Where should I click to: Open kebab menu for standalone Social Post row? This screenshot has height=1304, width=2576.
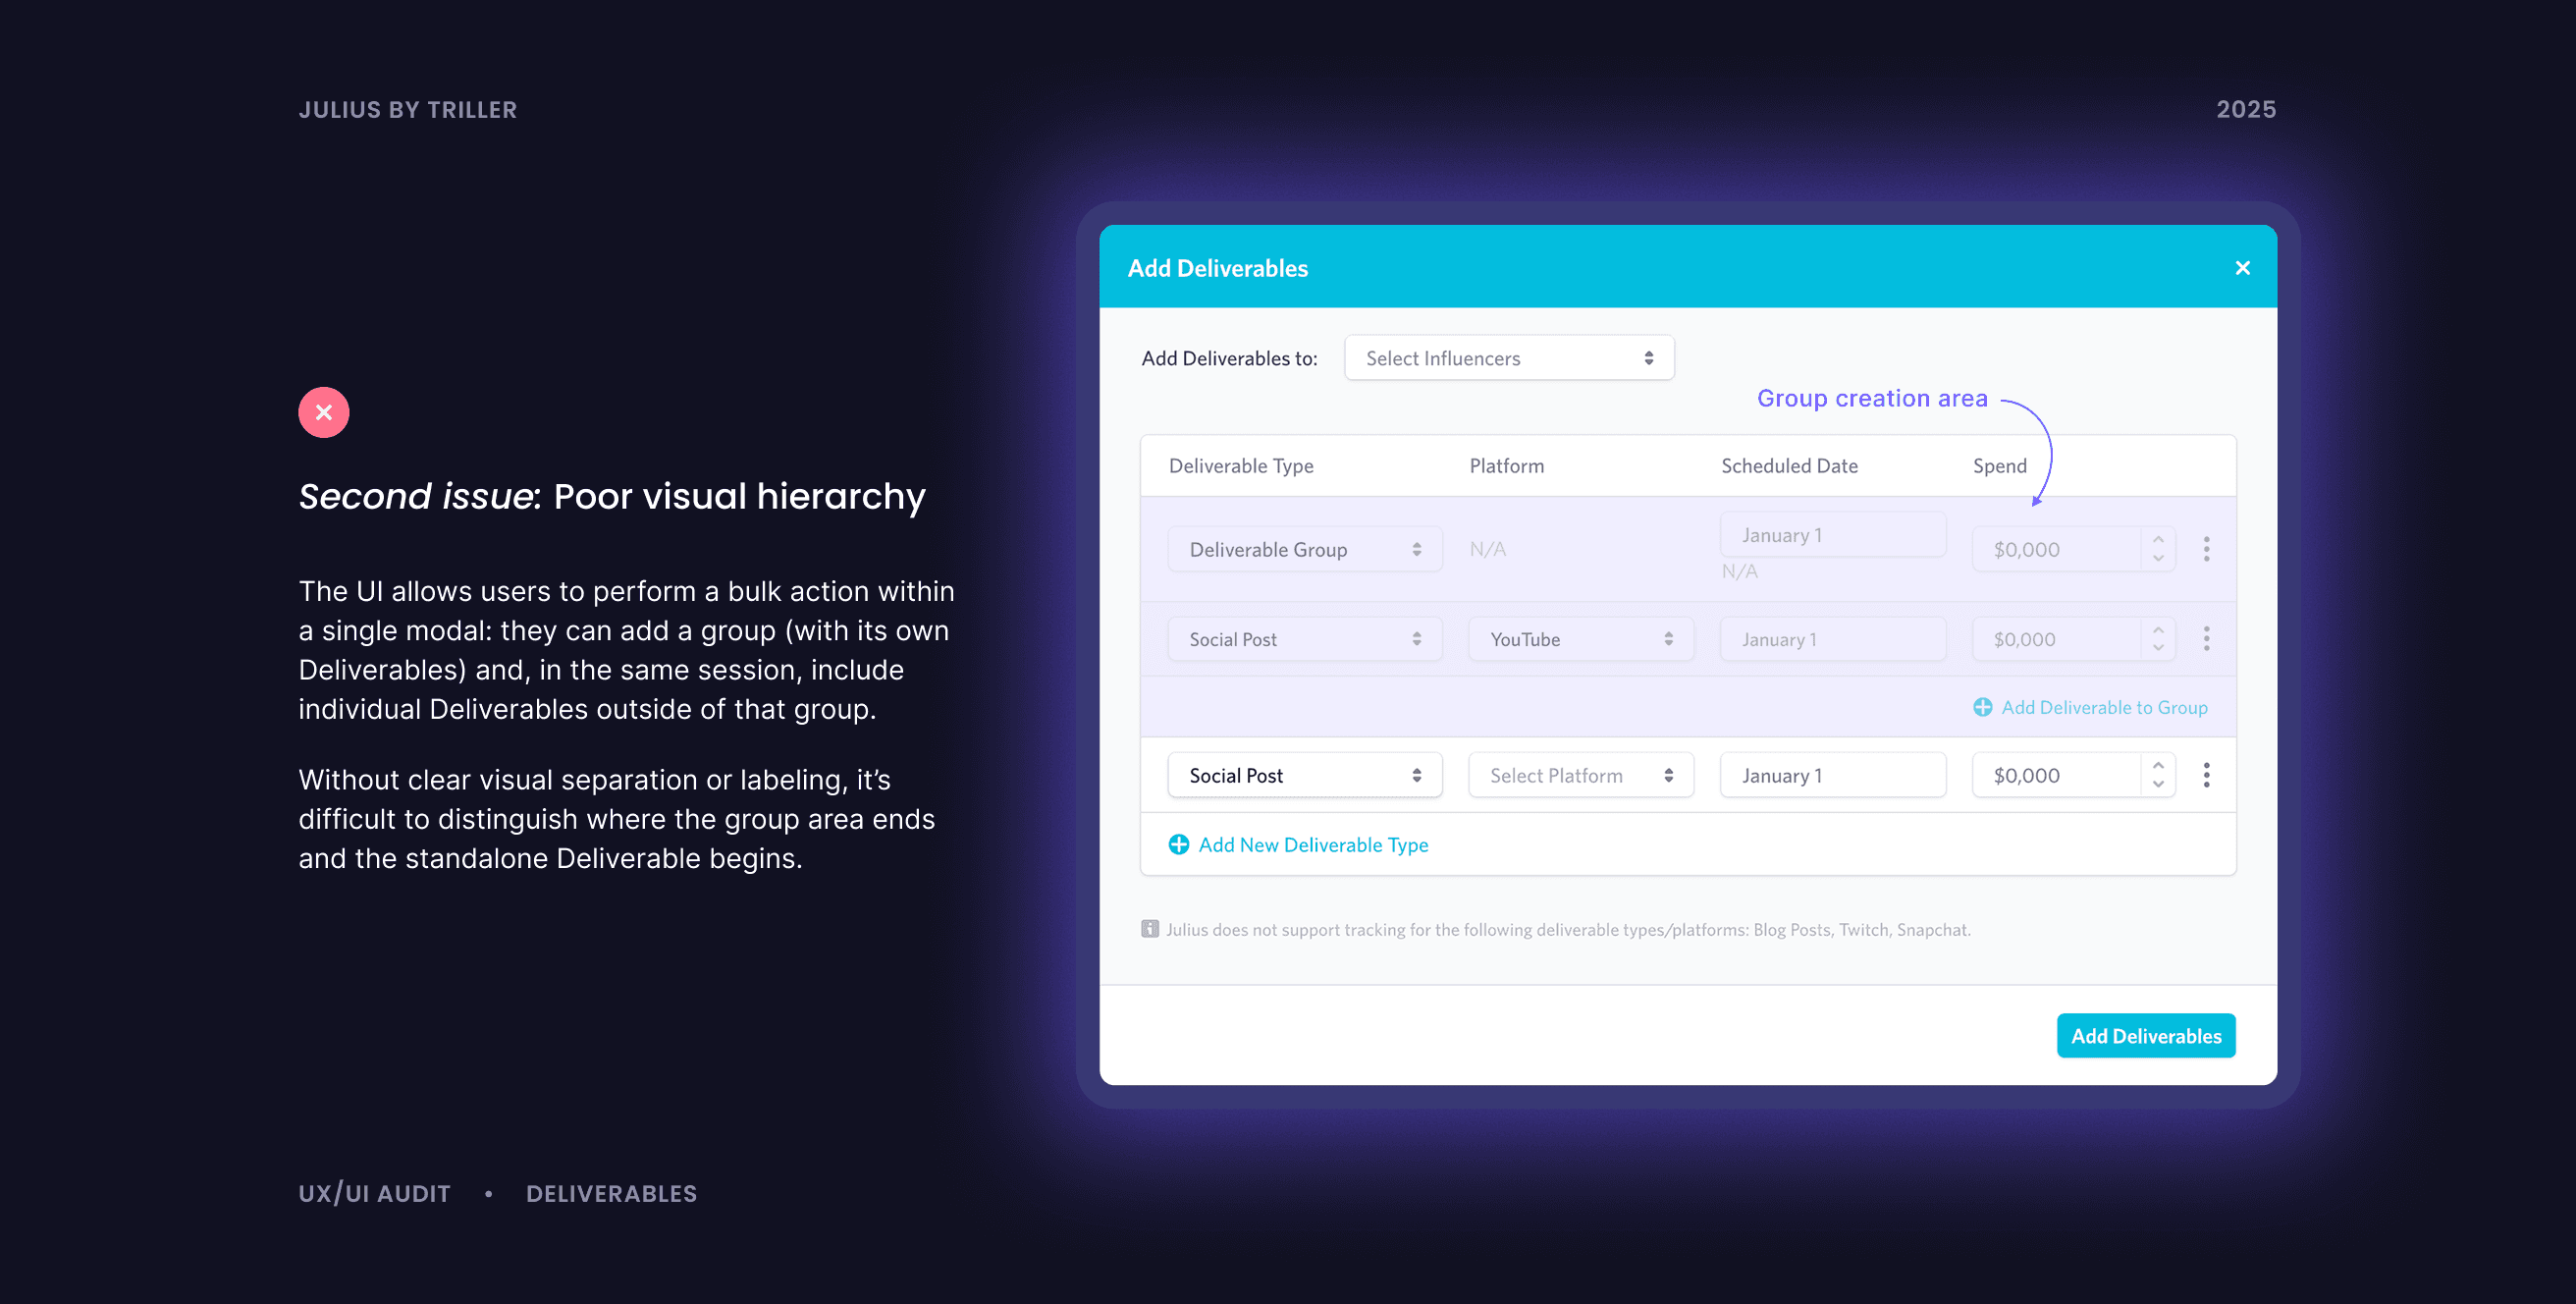coord(2206,775)
